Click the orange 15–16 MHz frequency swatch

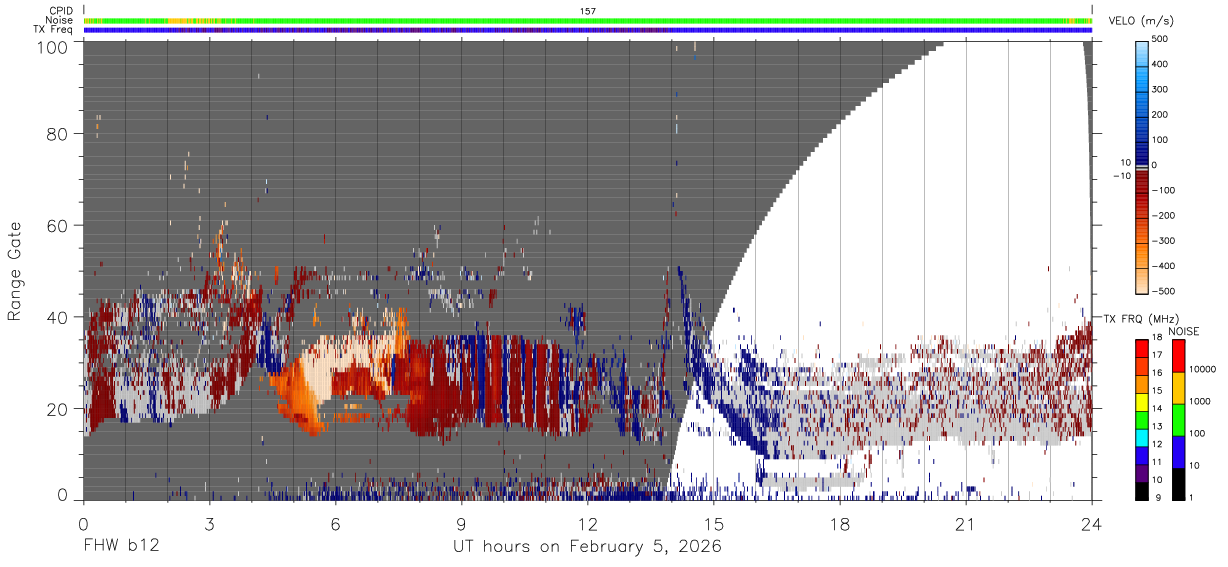1142,385
